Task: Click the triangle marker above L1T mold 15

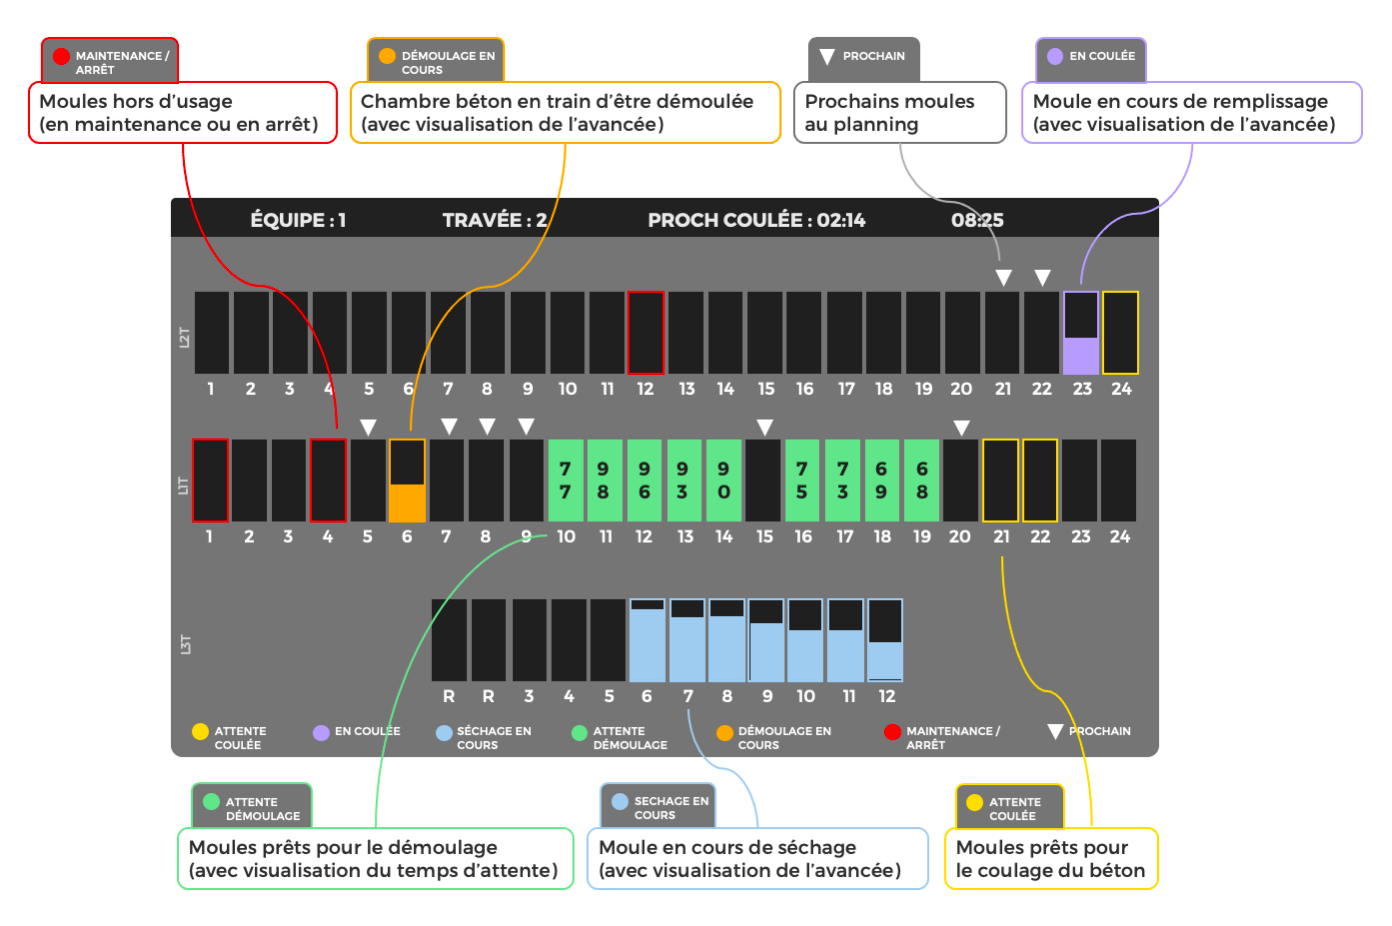Action: [x=765, y=427]
